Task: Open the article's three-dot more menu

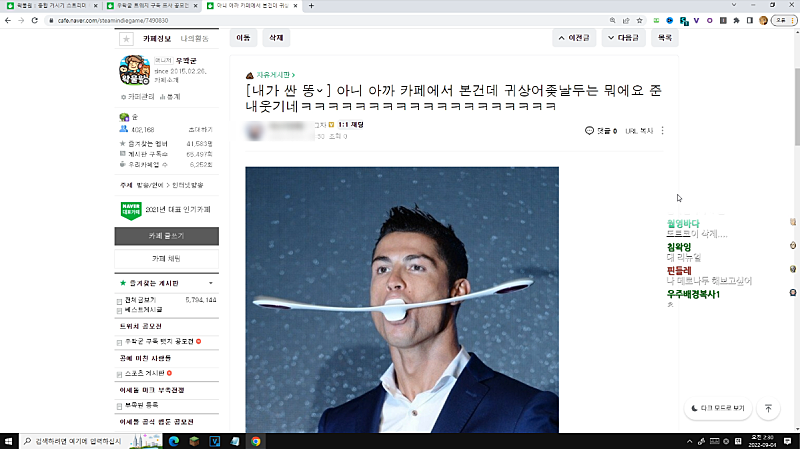Action: (x=662, y=131)
